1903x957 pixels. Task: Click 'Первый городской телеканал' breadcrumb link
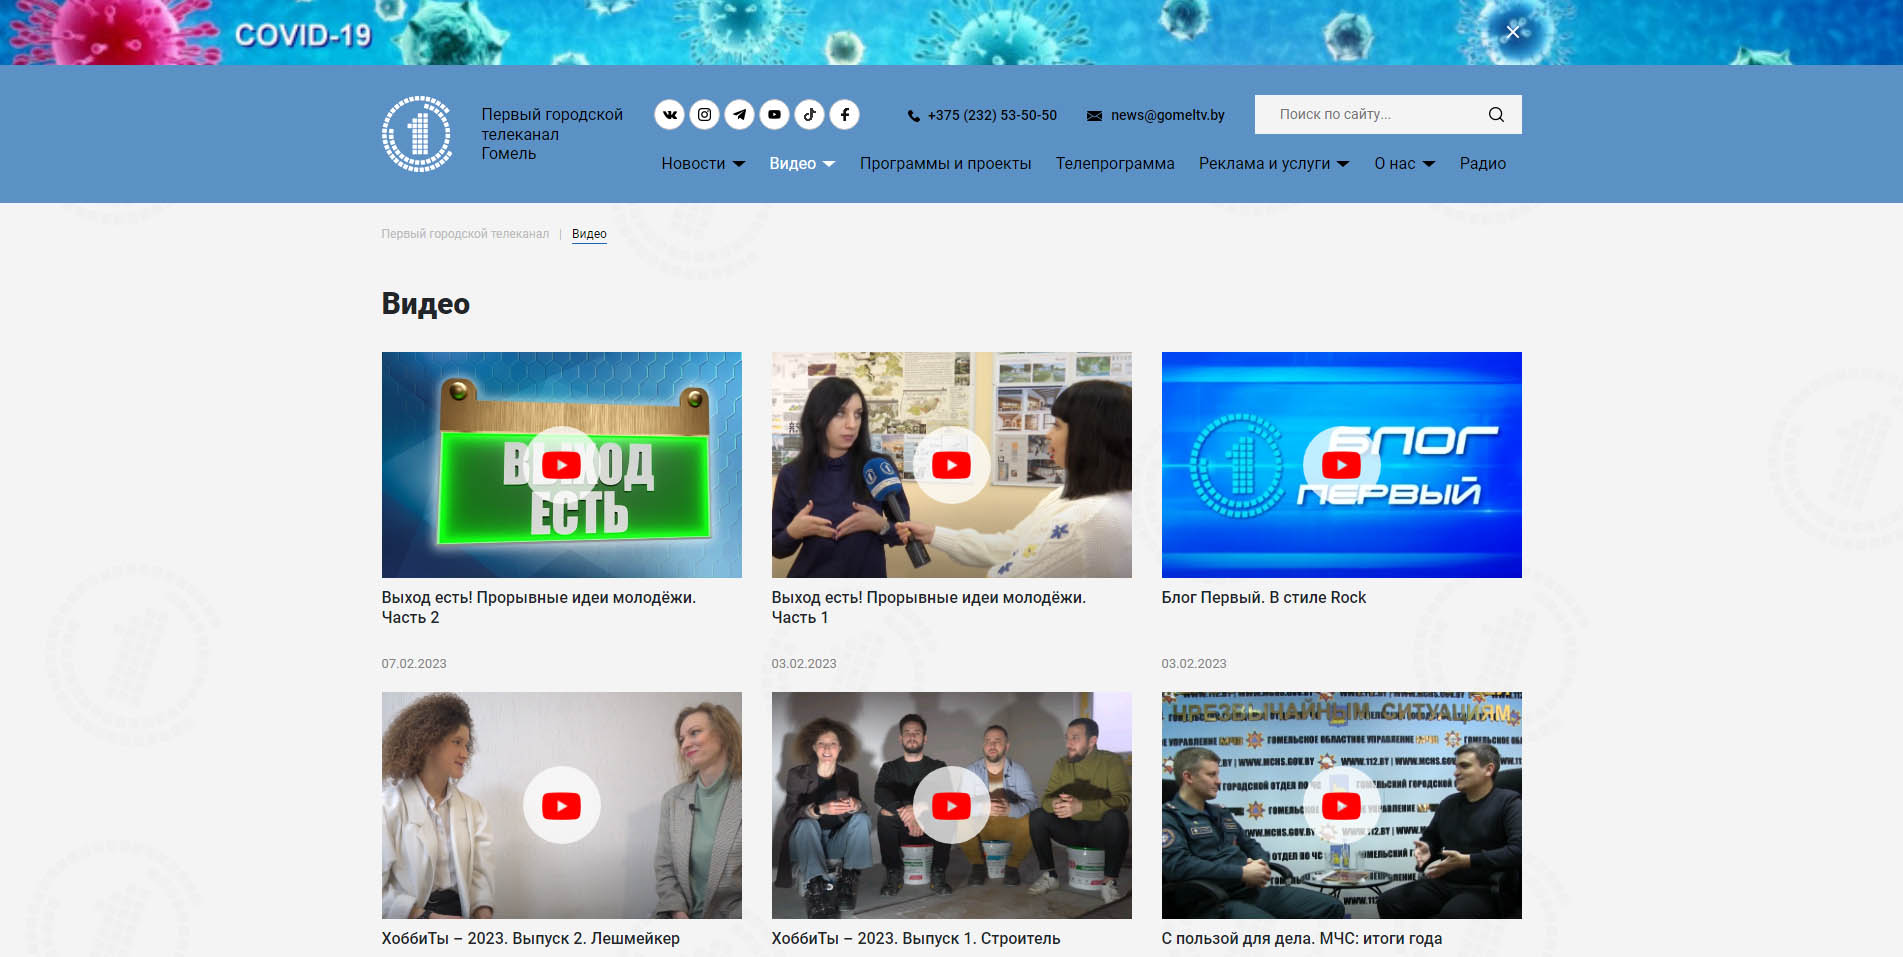(x=465, y=234)
